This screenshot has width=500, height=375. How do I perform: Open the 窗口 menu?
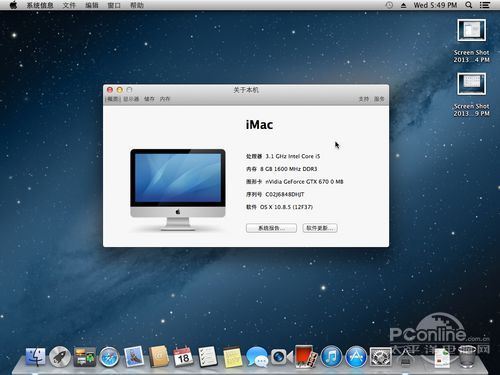tap(114, 5)
